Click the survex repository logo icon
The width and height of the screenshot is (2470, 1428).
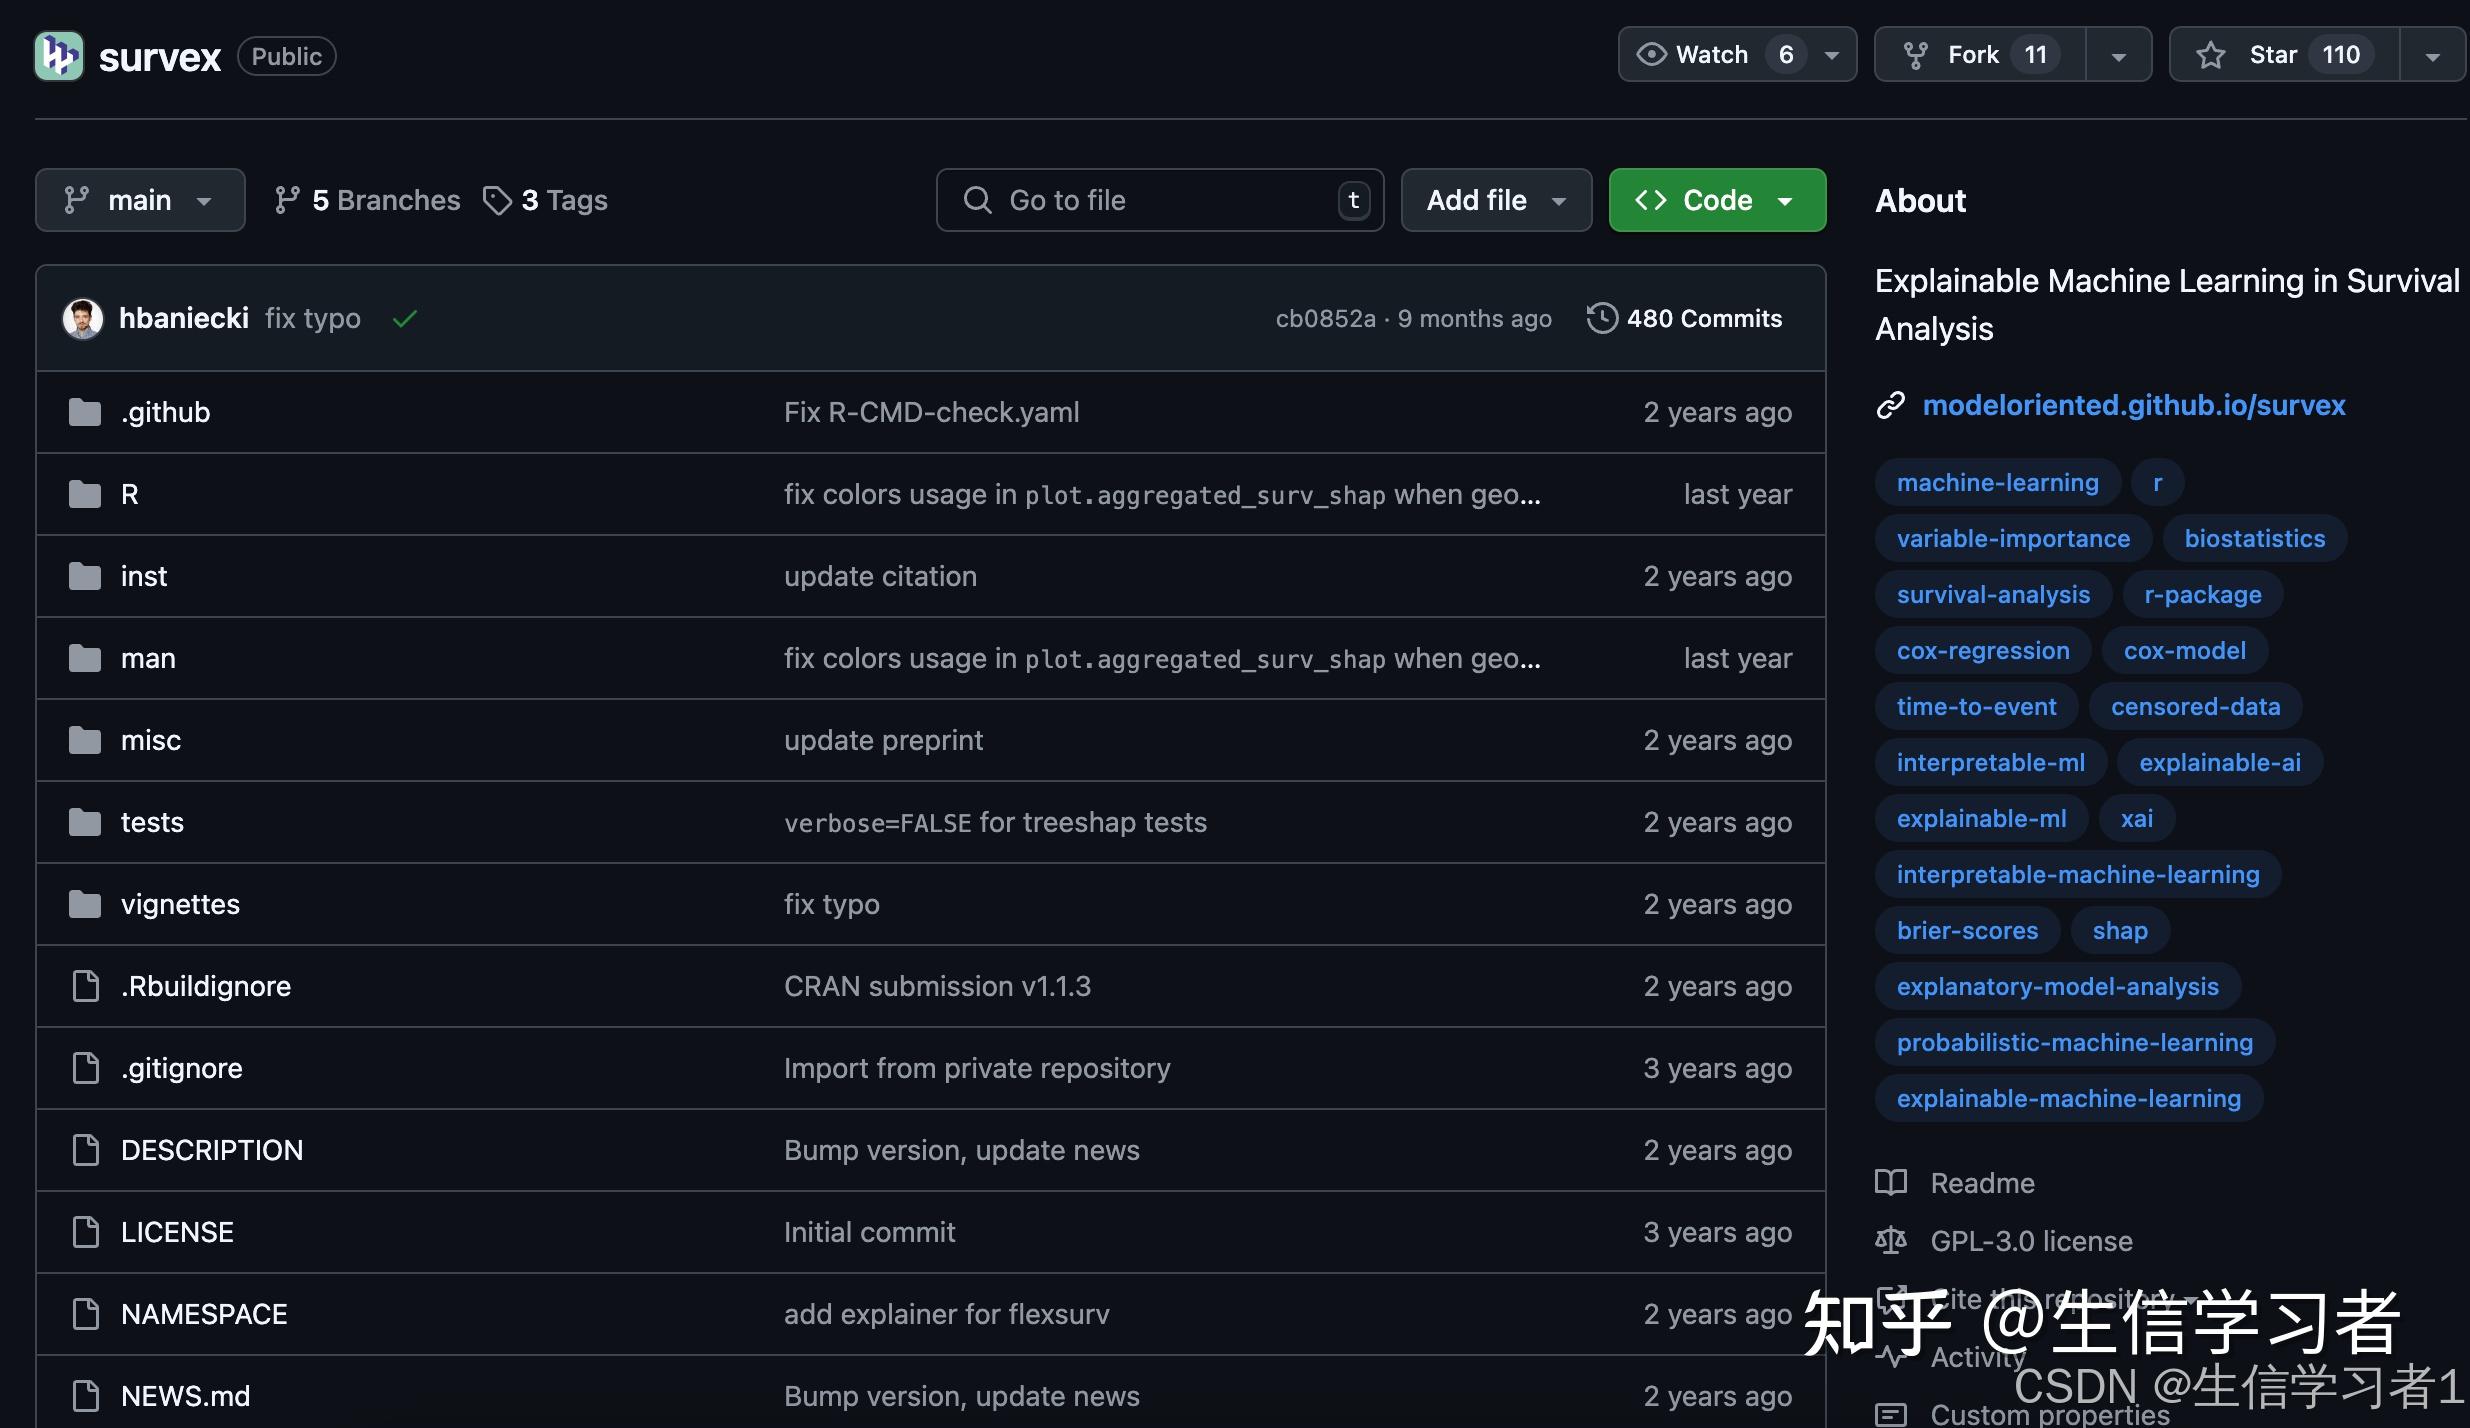(59, 55)
